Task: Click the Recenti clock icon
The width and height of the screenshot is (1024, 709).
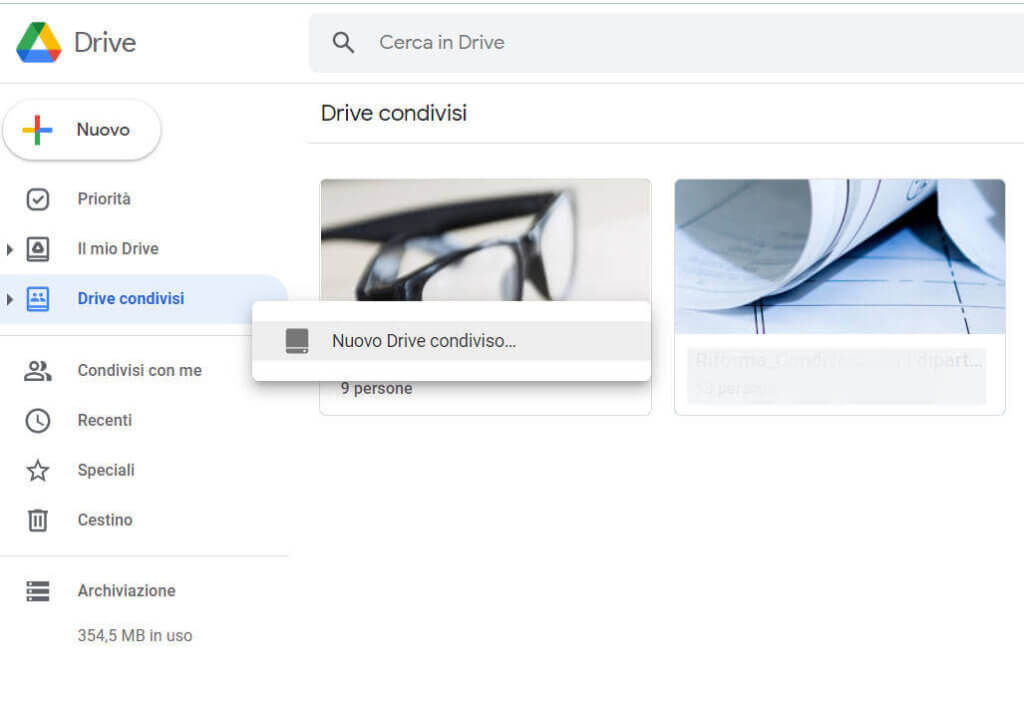Action: [38, 421]
